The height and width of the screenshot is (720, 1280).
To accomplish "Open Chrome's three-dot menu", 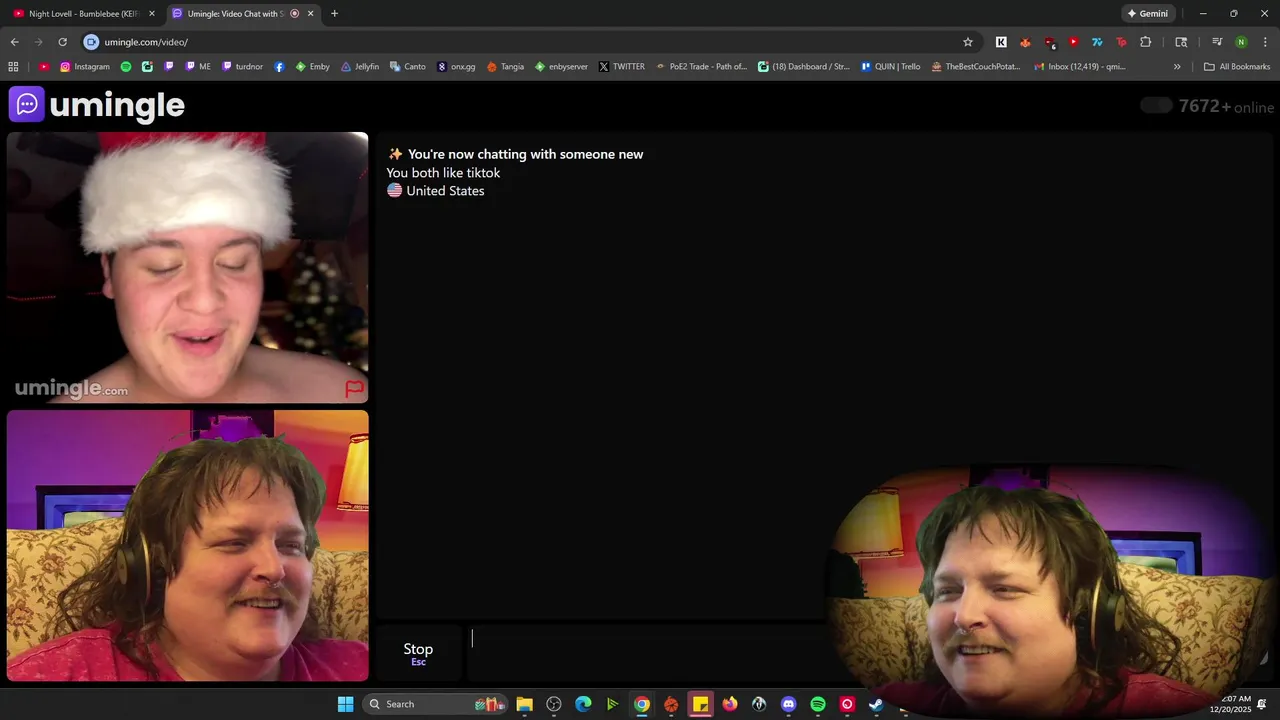I will point(1265,42).
